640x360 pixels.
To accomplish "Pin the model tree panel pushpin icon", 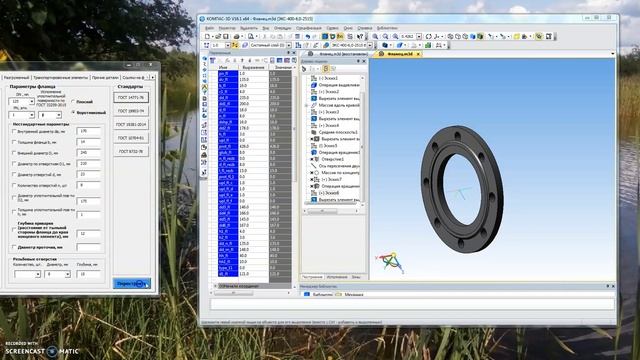I will tap(358, 61).
